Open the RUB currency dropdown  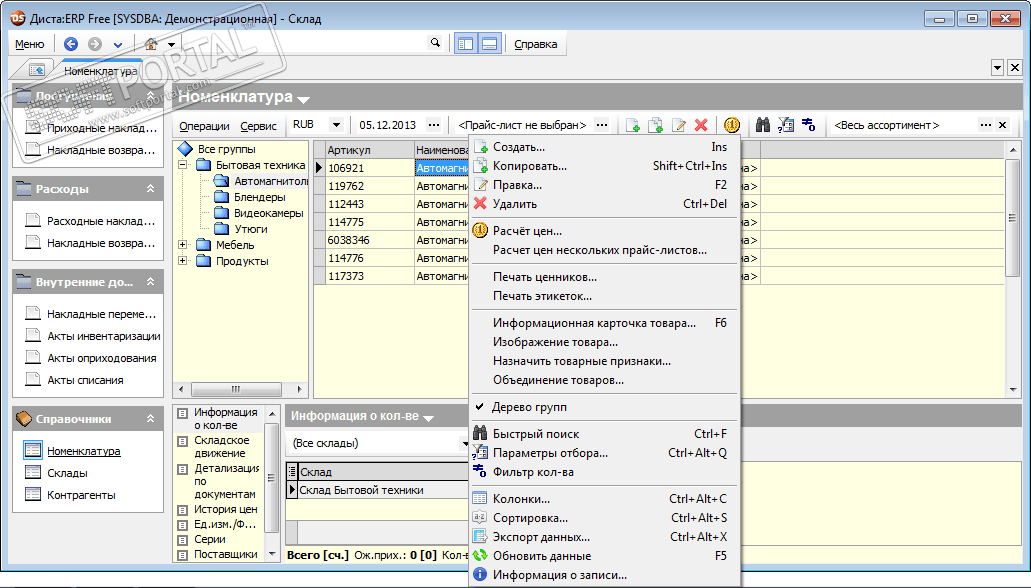click(x=336, y=125)
